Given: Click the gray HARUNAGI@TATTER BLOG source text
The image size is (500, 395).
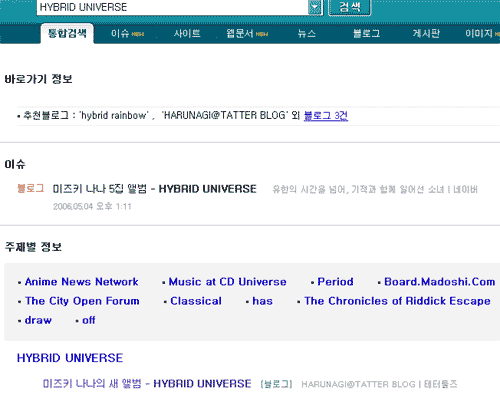Looking at the screenshot, I should [358, 384].
